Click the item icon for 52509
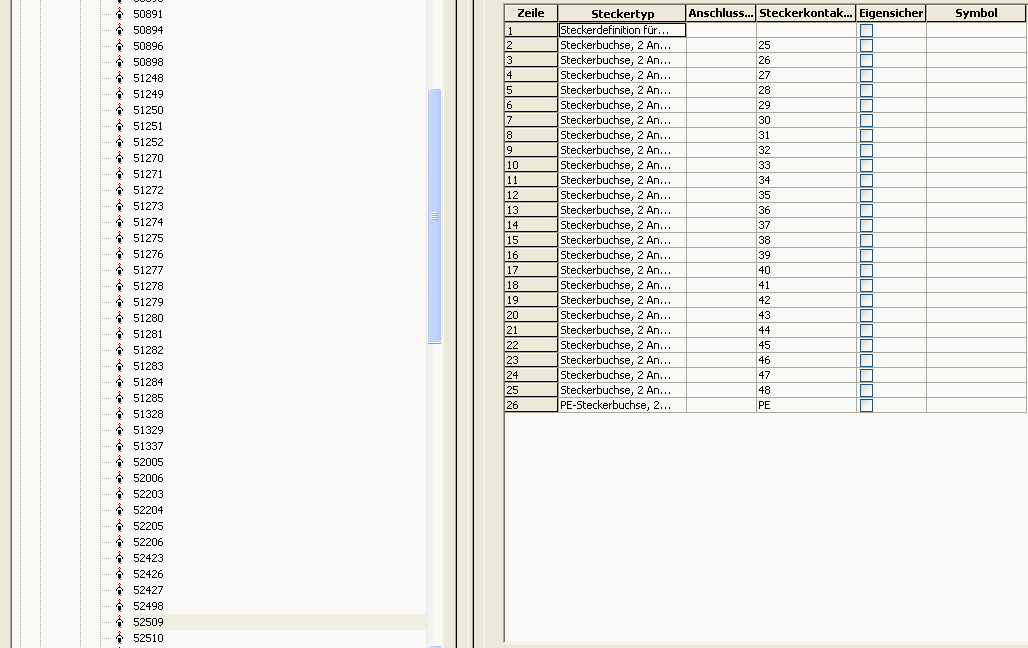Image resolution: width=1028 pixels, height=648 pixels. (119, 622)
